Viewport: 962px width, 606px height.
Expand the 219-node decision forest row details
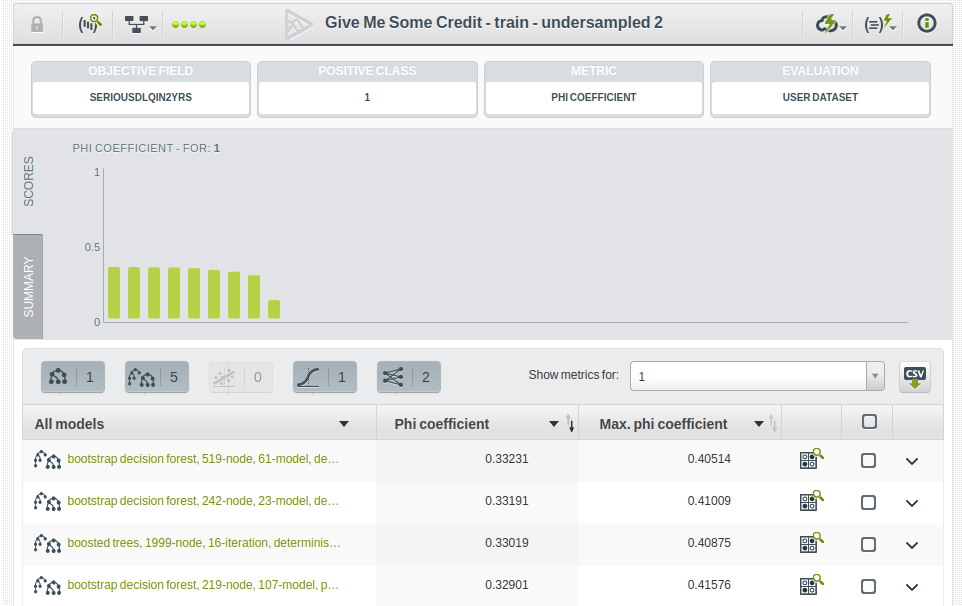click(x=911, y=587)
